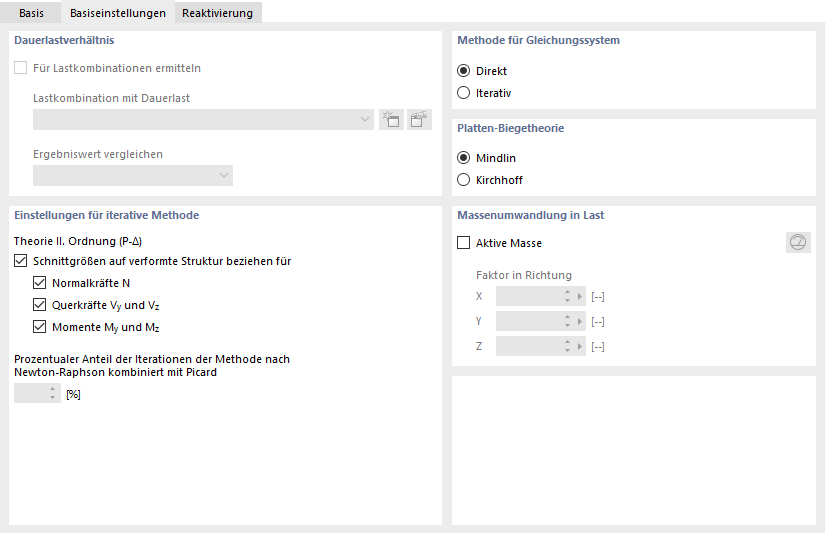Click the Newton-Raphson percentage spinner
The height and width of the screenshot is (533, 825).
[52, 394]
